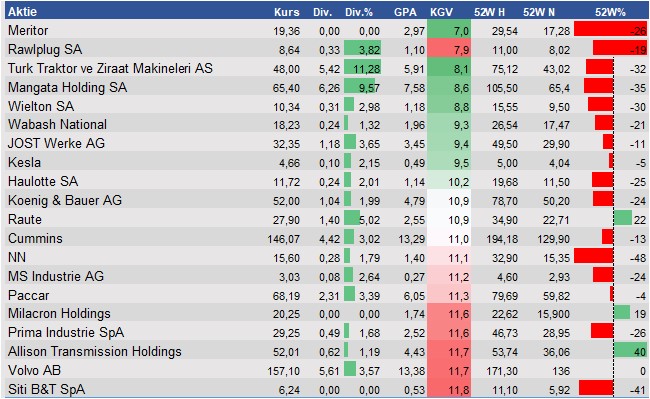Open Turk Traktor ve Ziraat Makineleri AS
This screenshot has height=399, width=650.
click(110, 68)
